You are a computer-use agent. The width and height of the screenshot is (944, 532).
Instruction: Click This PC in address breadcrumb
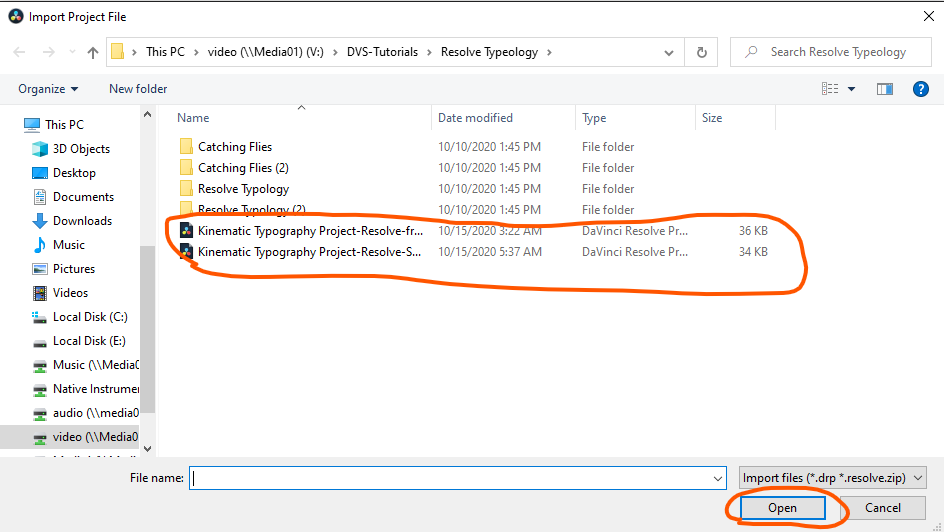click(165, 52)
